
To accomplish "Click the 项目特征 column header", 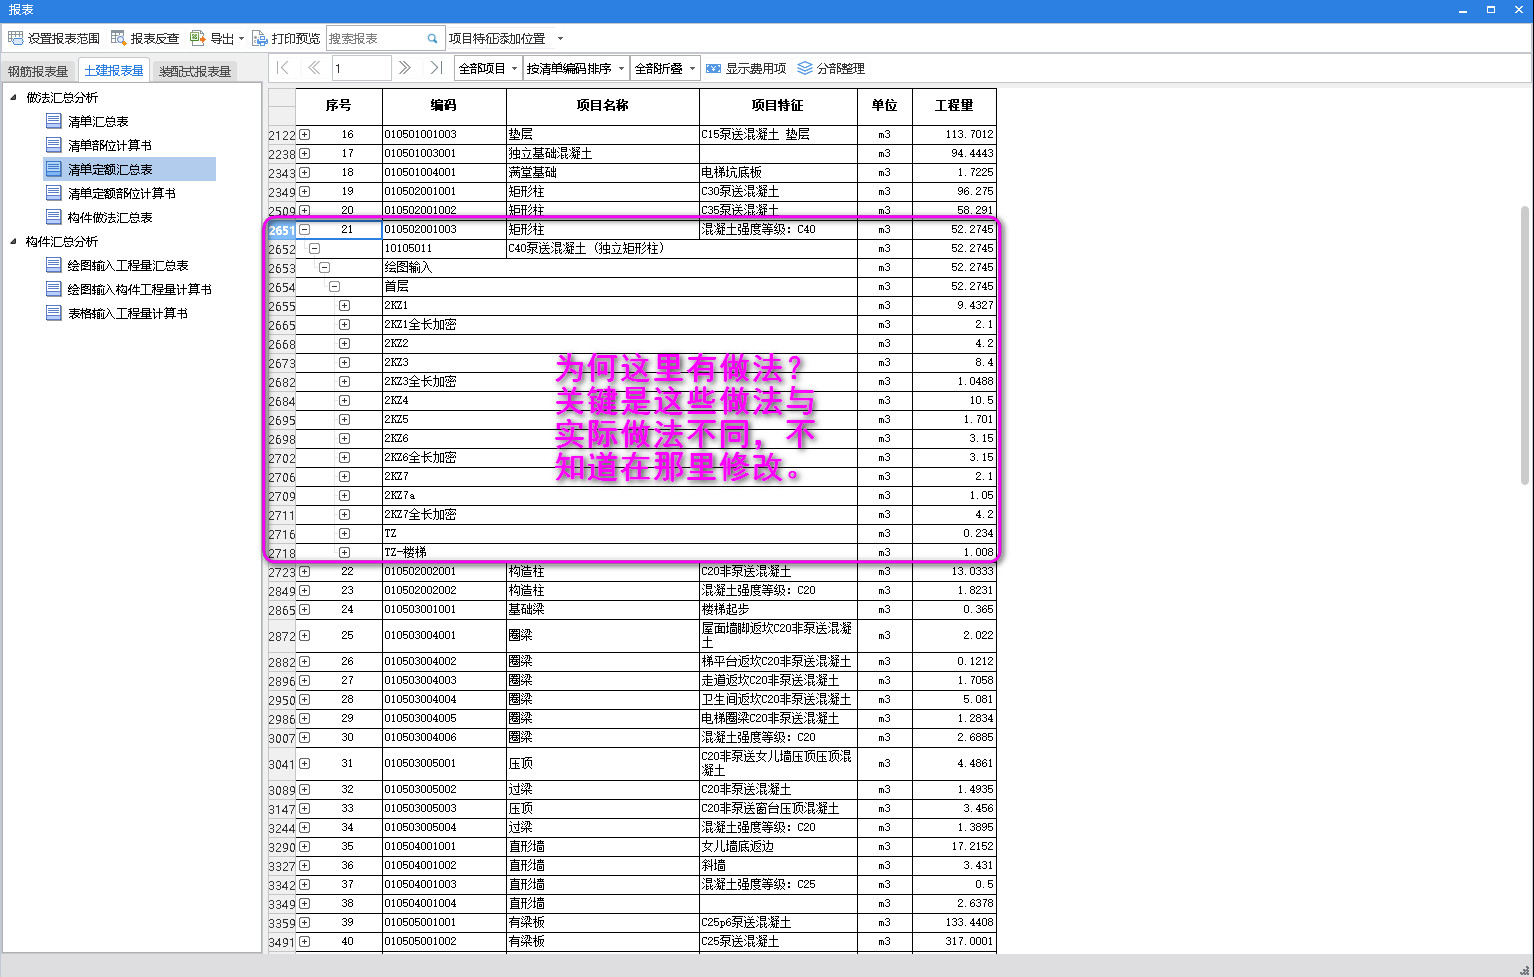I will (778, 105).
